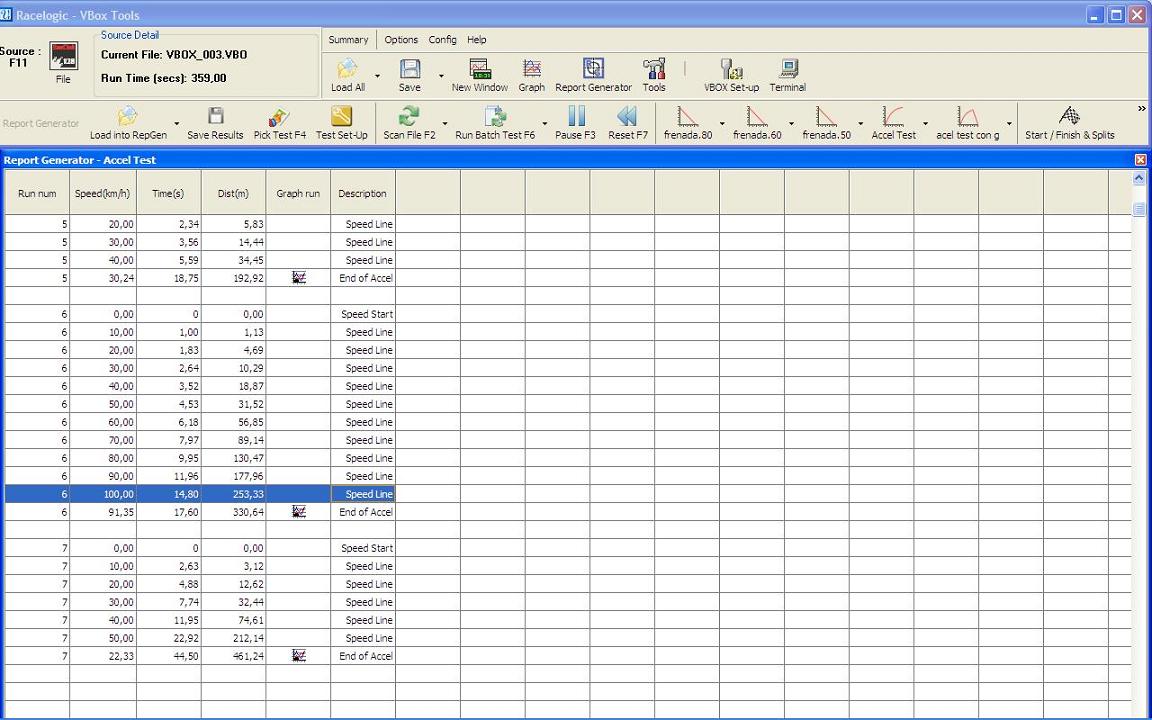The height and width of the screenshot is (720, 1152).
Task: Open a New Window
Action: pyautogui.click(x=480, y=76)
